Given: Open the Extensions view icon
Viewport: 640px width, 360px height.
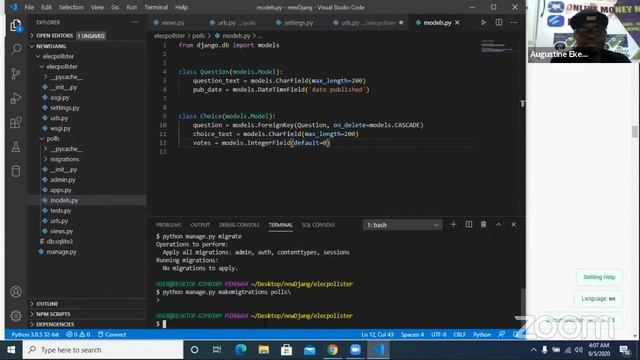Looking at the screenshot, I should pyautogui.click(x=16, y=122).
